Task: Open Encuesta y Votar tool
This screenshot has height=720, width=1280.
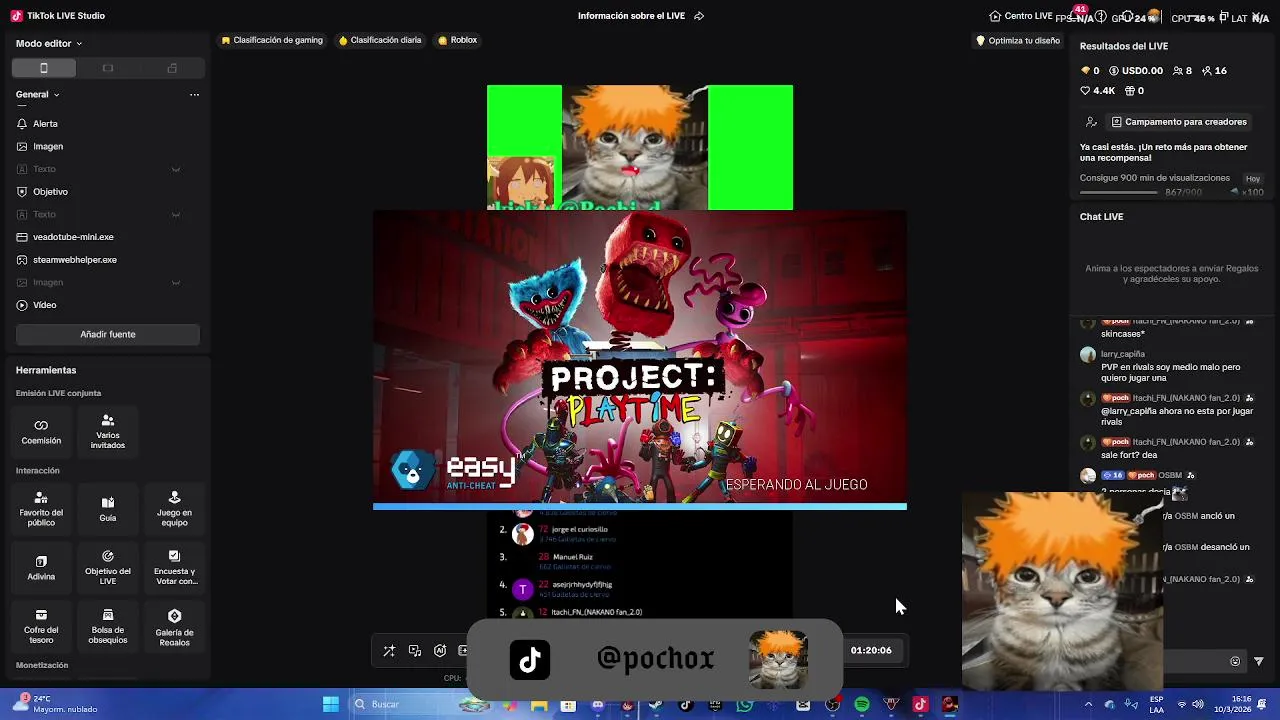Action: point(174,568)
